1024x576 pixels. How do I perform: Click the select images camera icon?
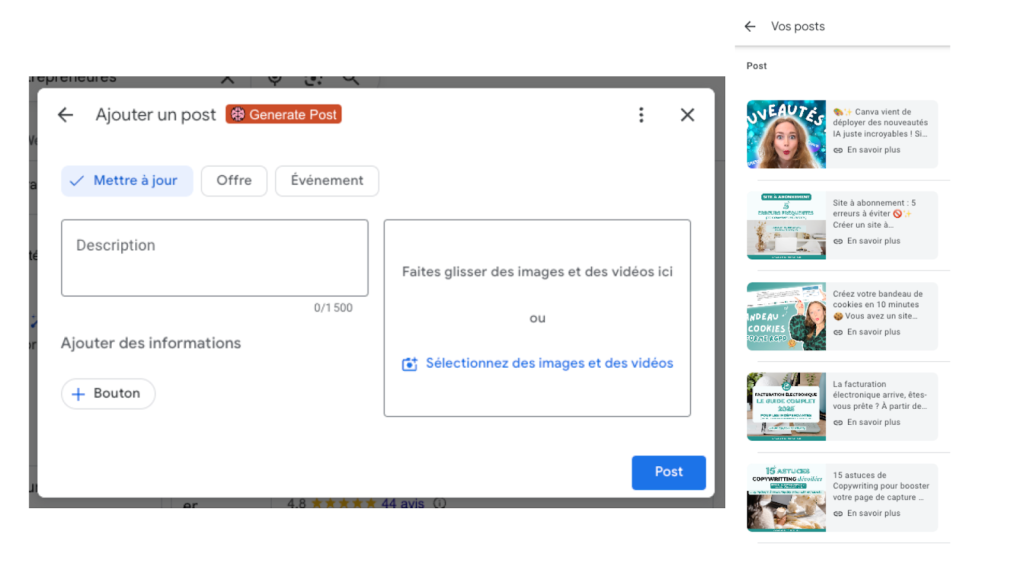tap(408, 364)
